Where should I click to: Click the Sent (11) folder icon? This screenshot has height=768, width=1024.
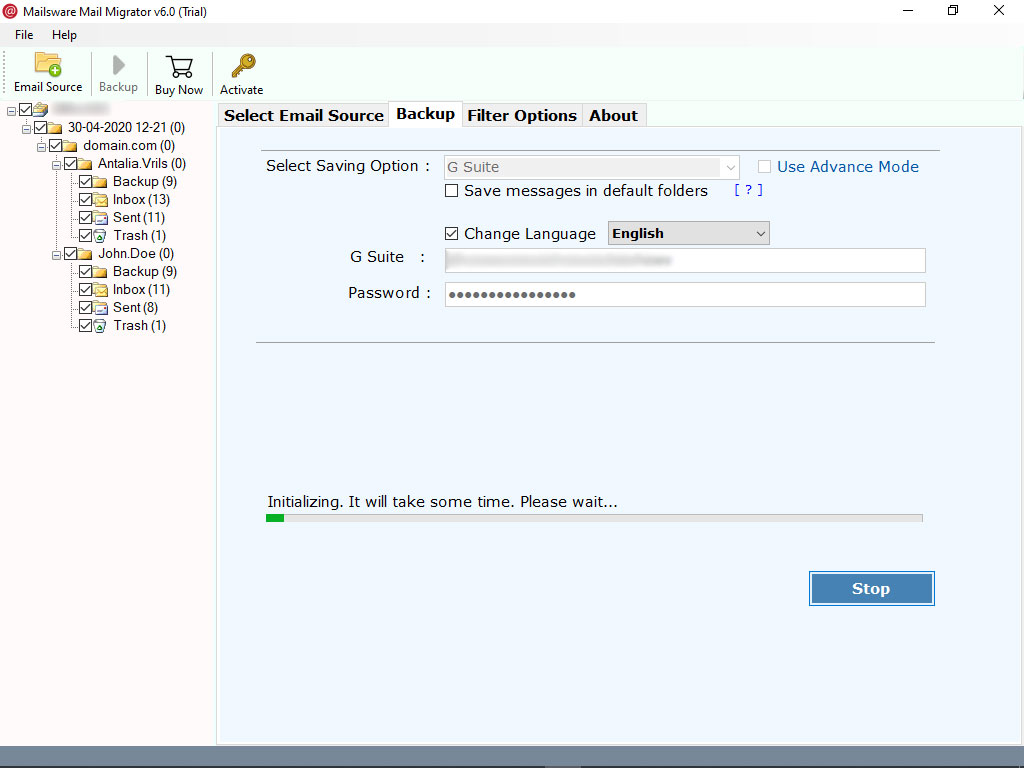101,217
